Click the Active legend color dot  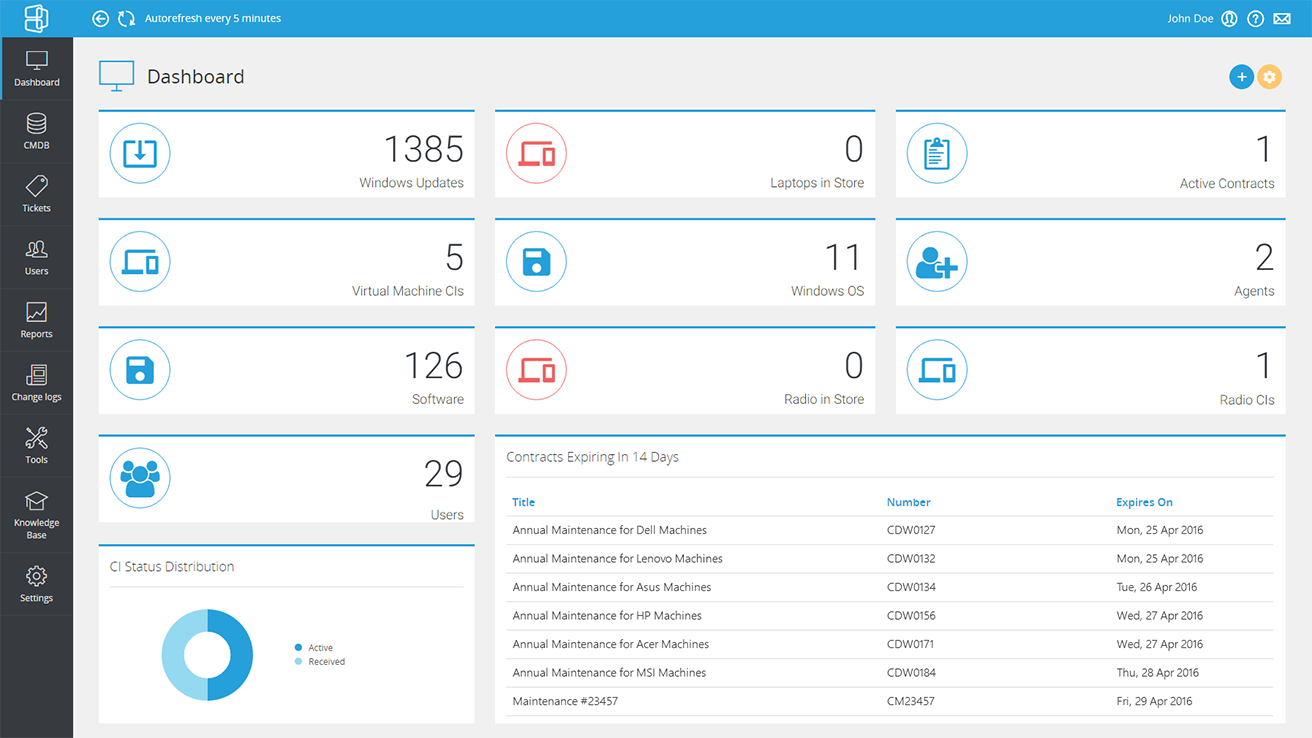click(298, 648)
